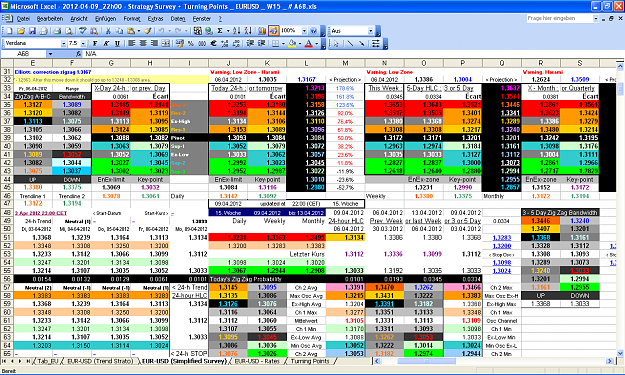Image resolution: width=625 pixels, height=375 pixels.
Task: Expand the Borders style arrow
Action: [x=283, y=43]
